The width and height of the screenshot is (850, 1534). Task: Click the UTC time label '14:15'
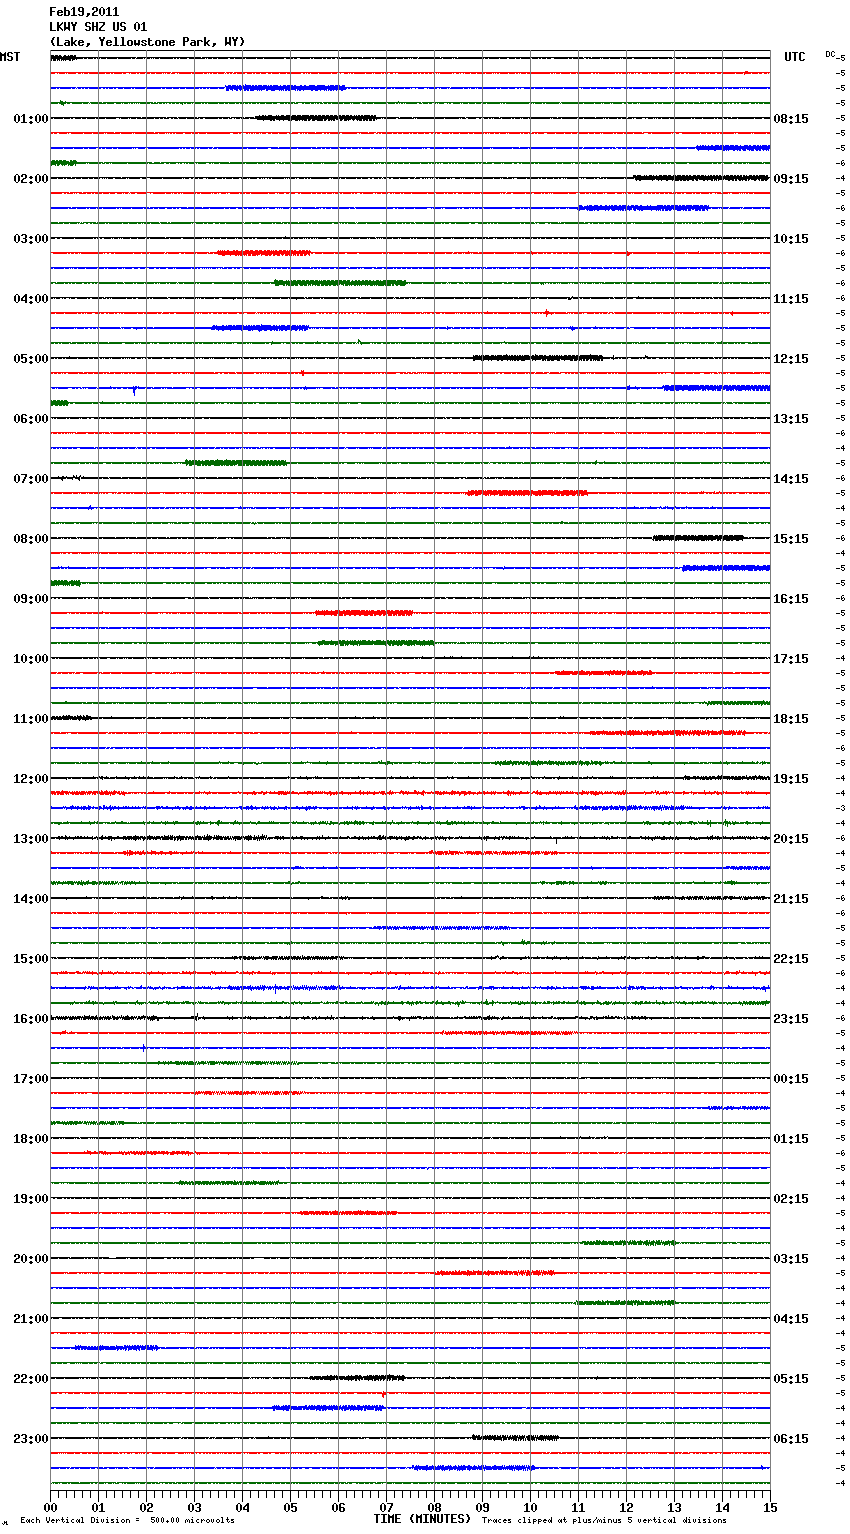tap(791, 479)
